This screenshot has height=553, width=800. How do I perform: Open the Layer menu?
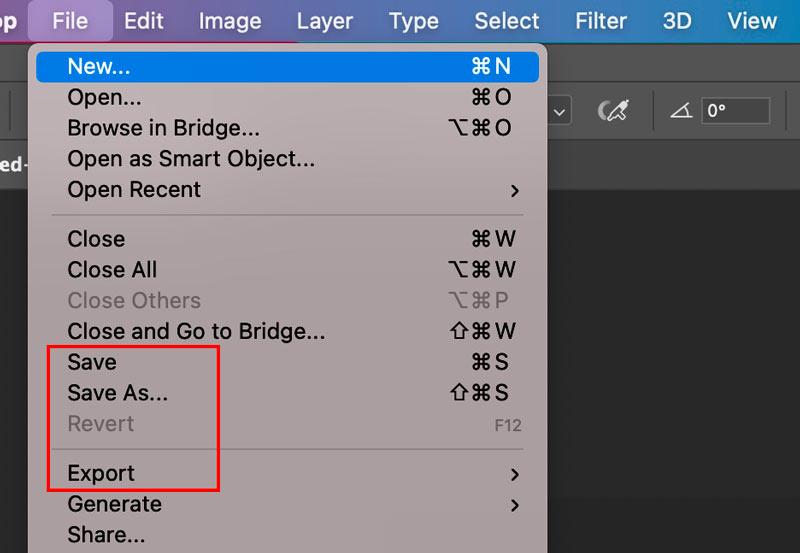coord(325,21)
